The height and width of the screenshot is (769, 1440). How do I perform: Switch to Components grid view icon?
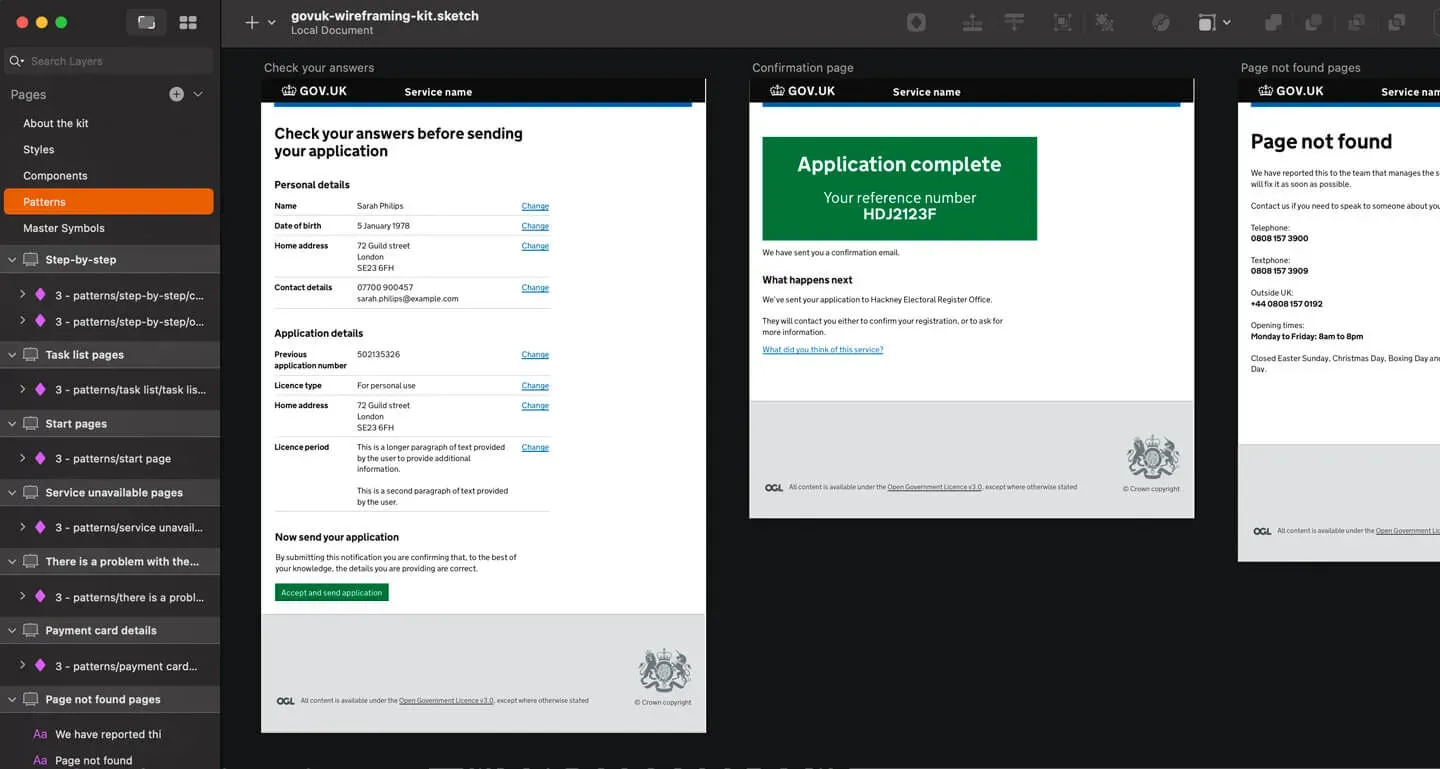click(x=187, y=22)
